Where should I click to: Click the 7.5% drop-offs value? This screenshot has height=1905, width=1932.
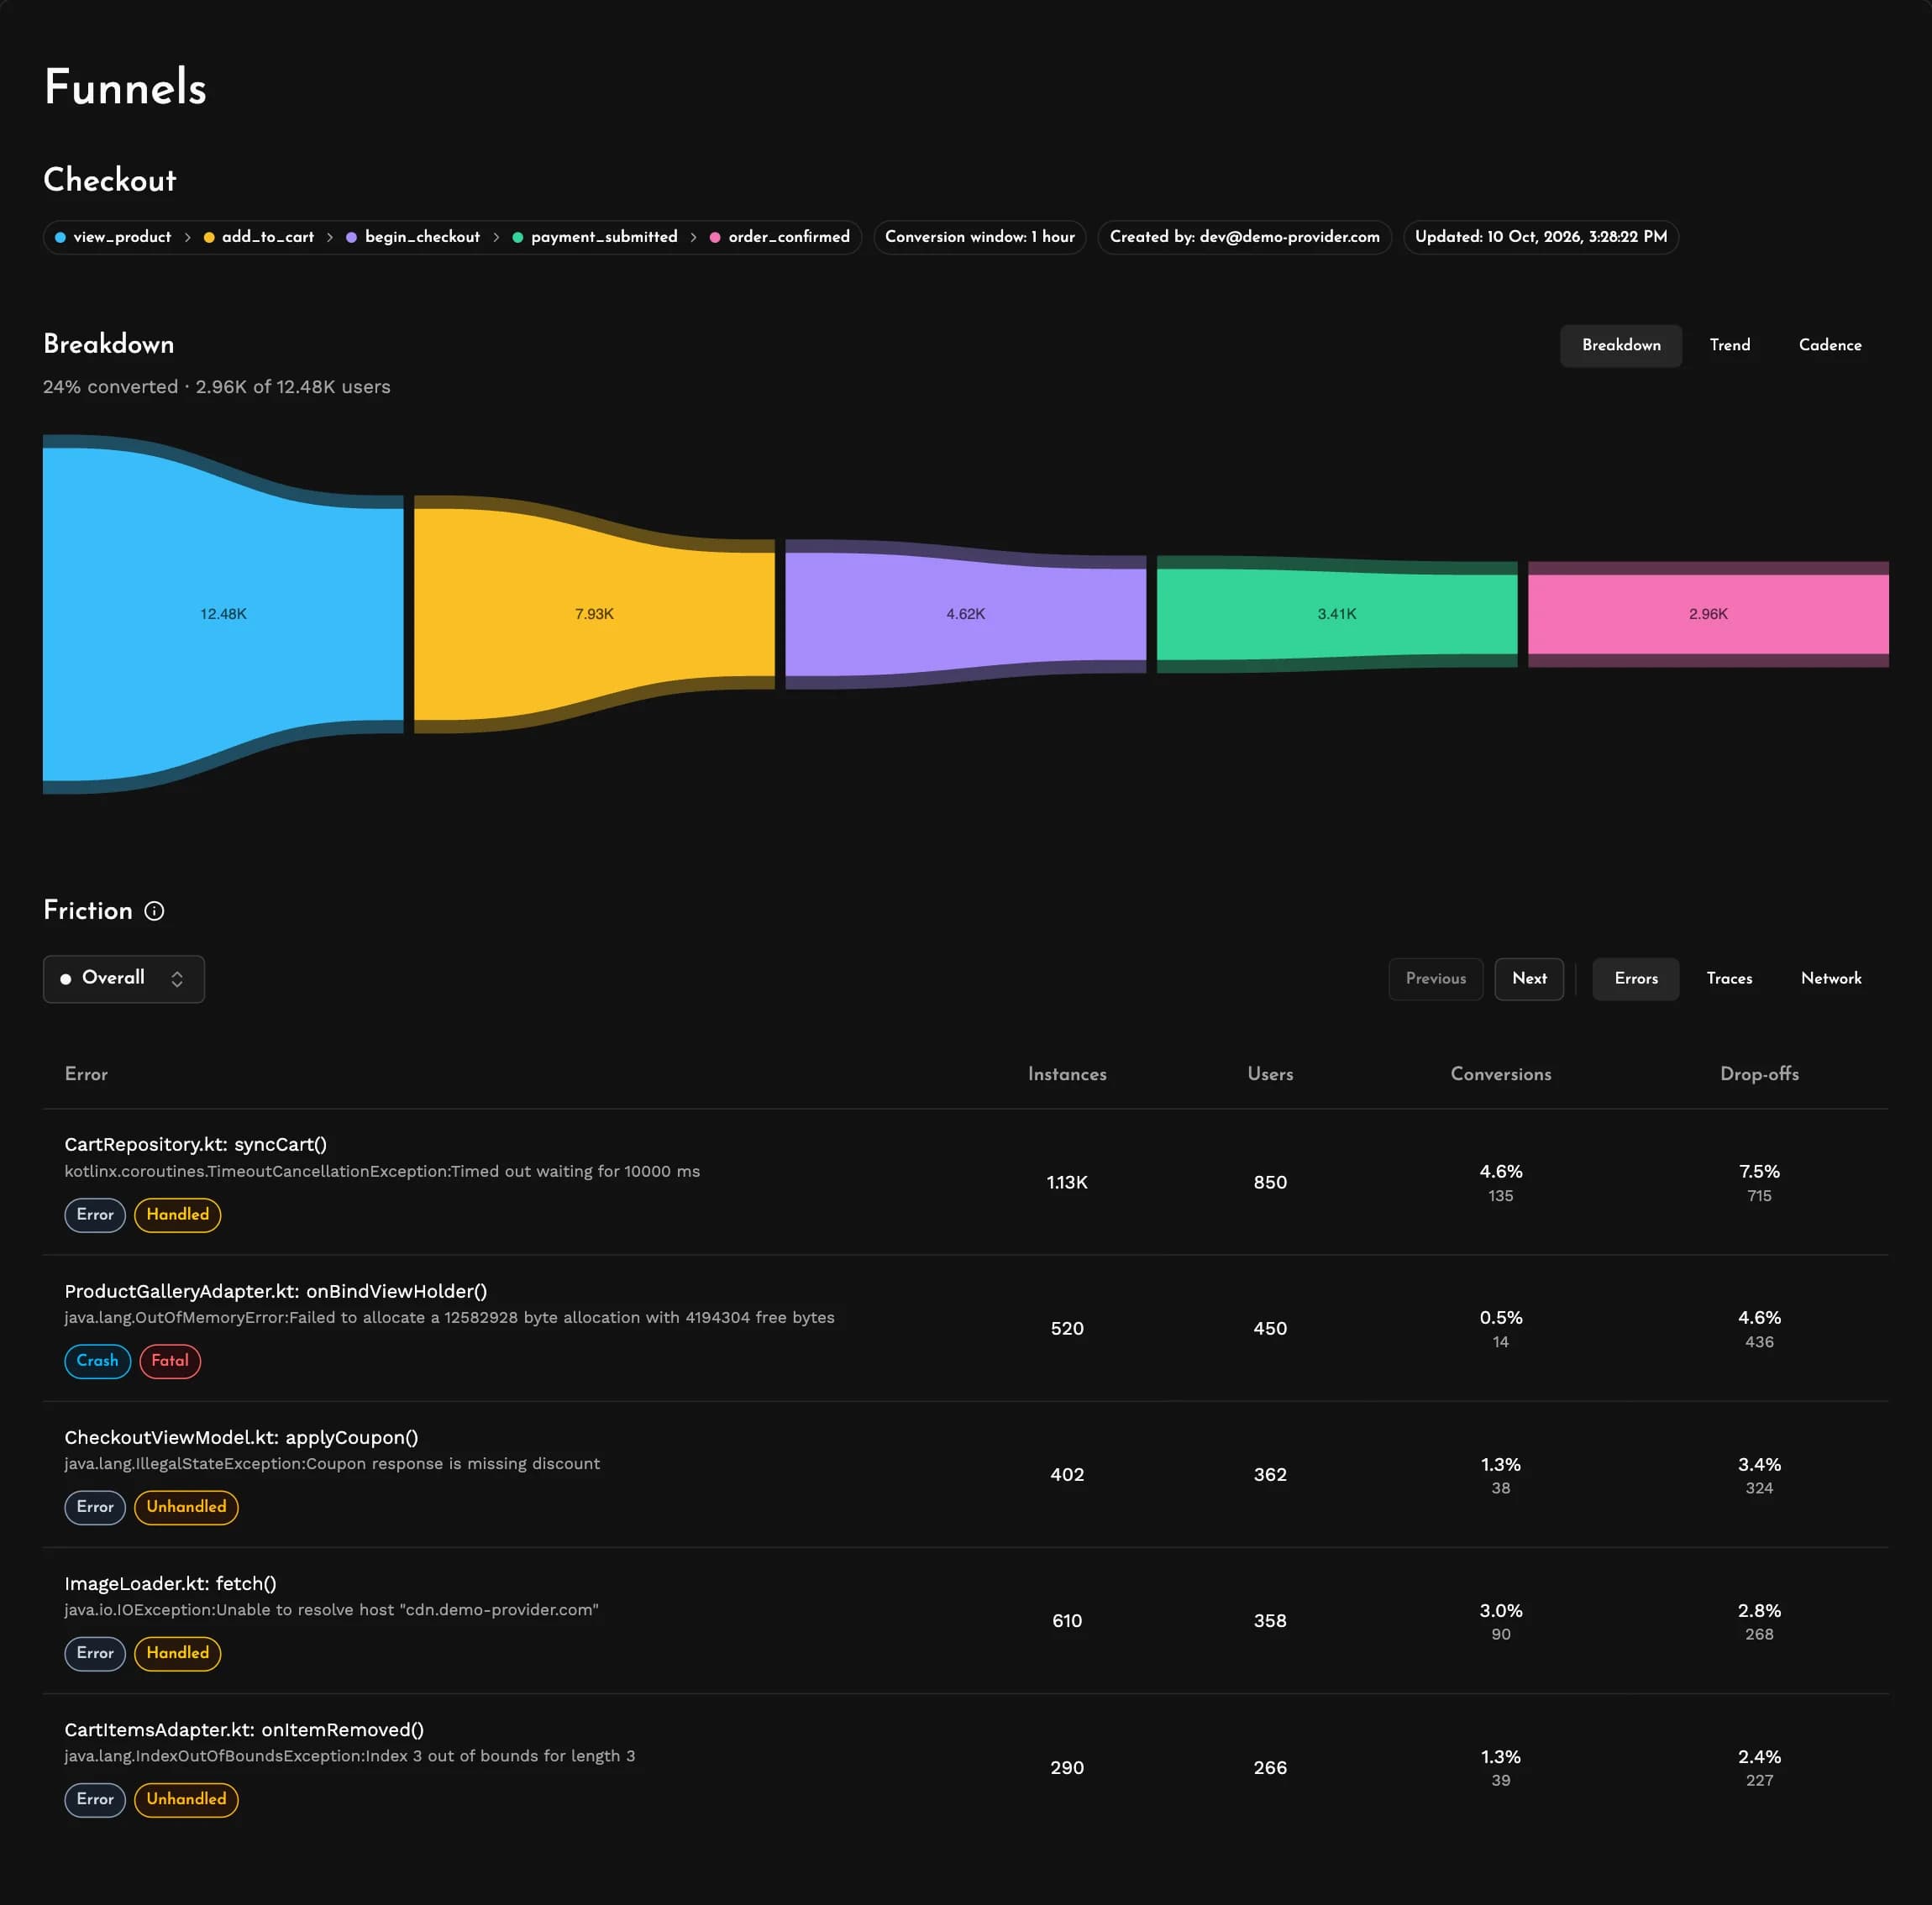pos(1758,1171)
